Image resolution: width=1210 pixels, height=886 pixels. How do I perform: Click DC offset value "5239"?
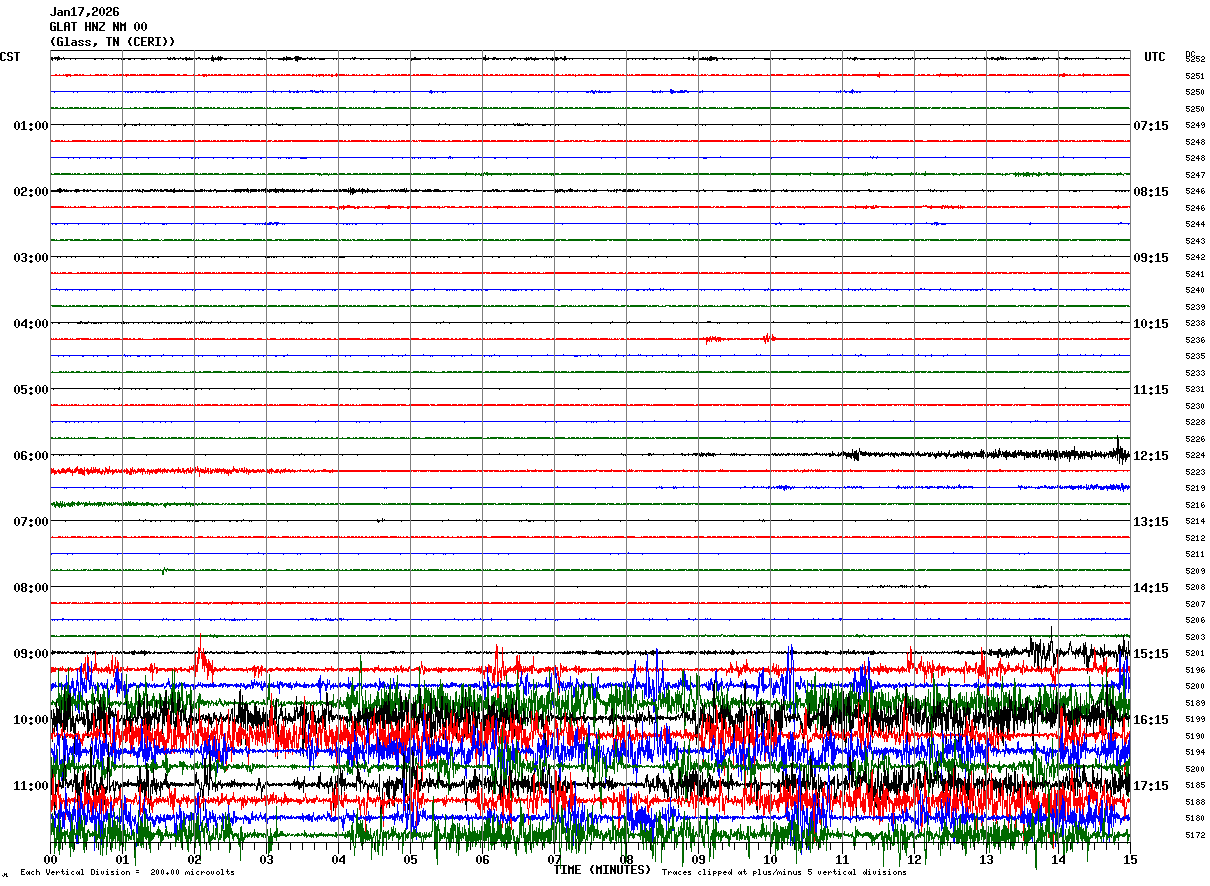[x=1195, y=307]
